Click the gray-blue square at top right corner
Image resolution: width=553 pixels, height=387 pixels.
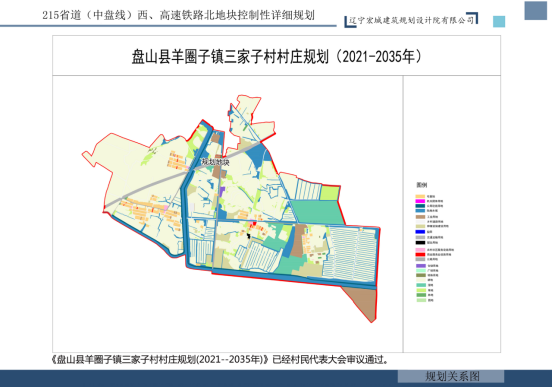click(x=535, y=10)
